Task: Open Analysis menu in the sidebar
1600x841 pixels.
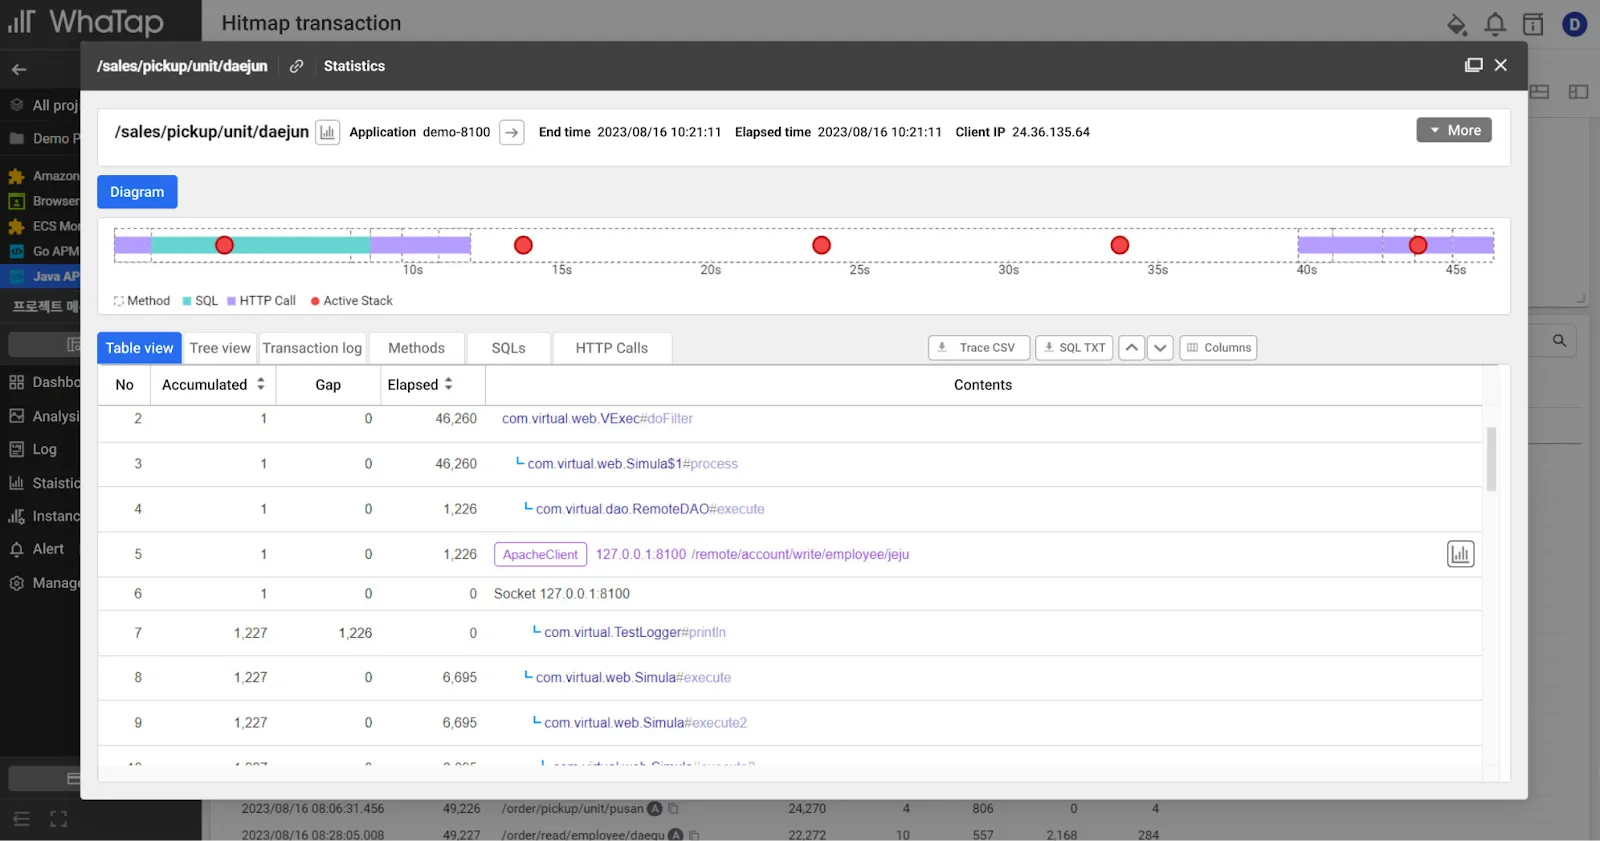Action: (x=44, y=416)
